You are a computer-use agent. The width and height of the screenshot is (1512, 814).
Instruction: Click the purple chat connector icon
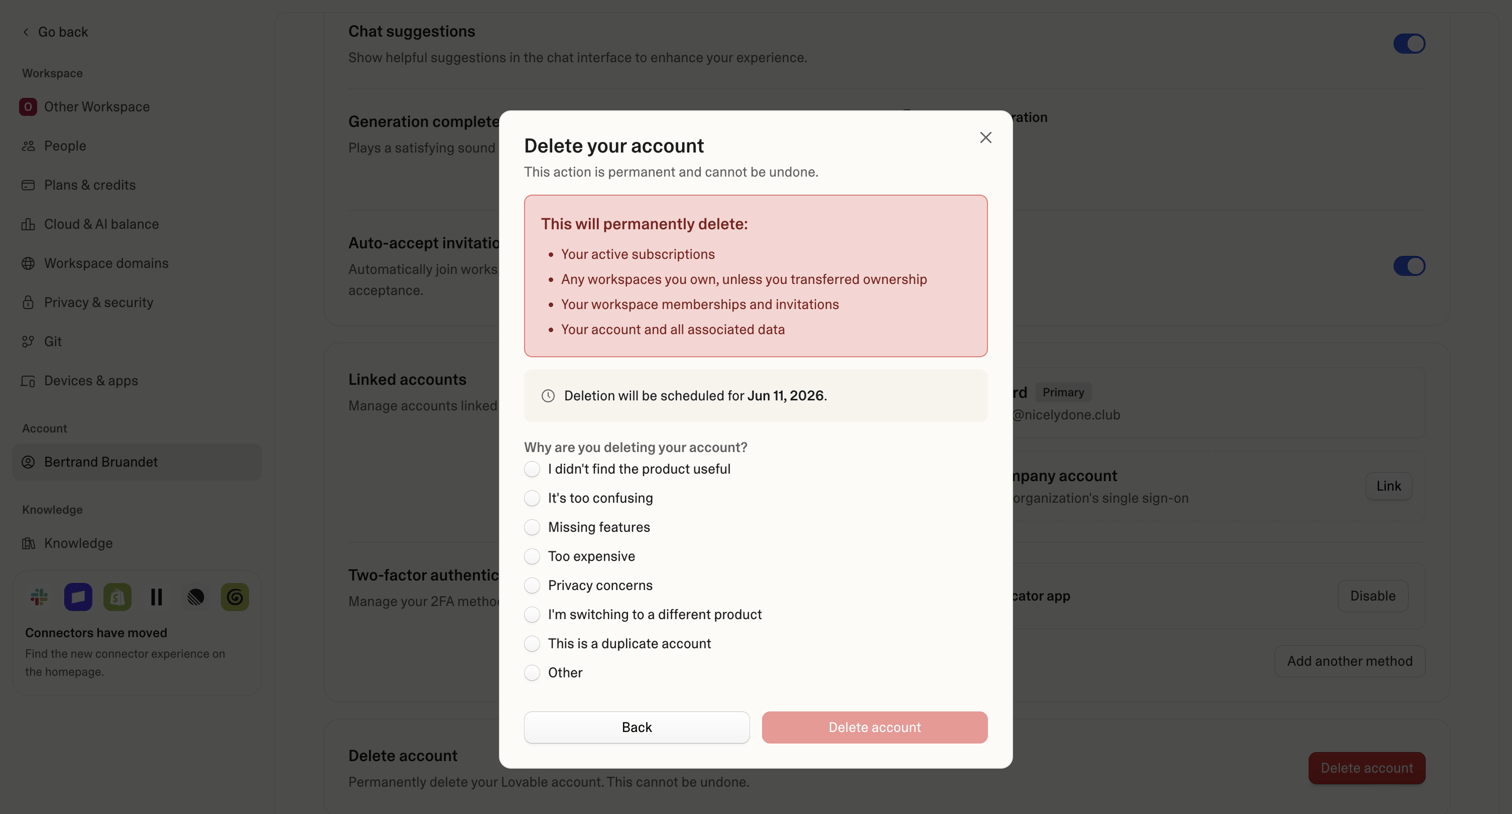78,597
